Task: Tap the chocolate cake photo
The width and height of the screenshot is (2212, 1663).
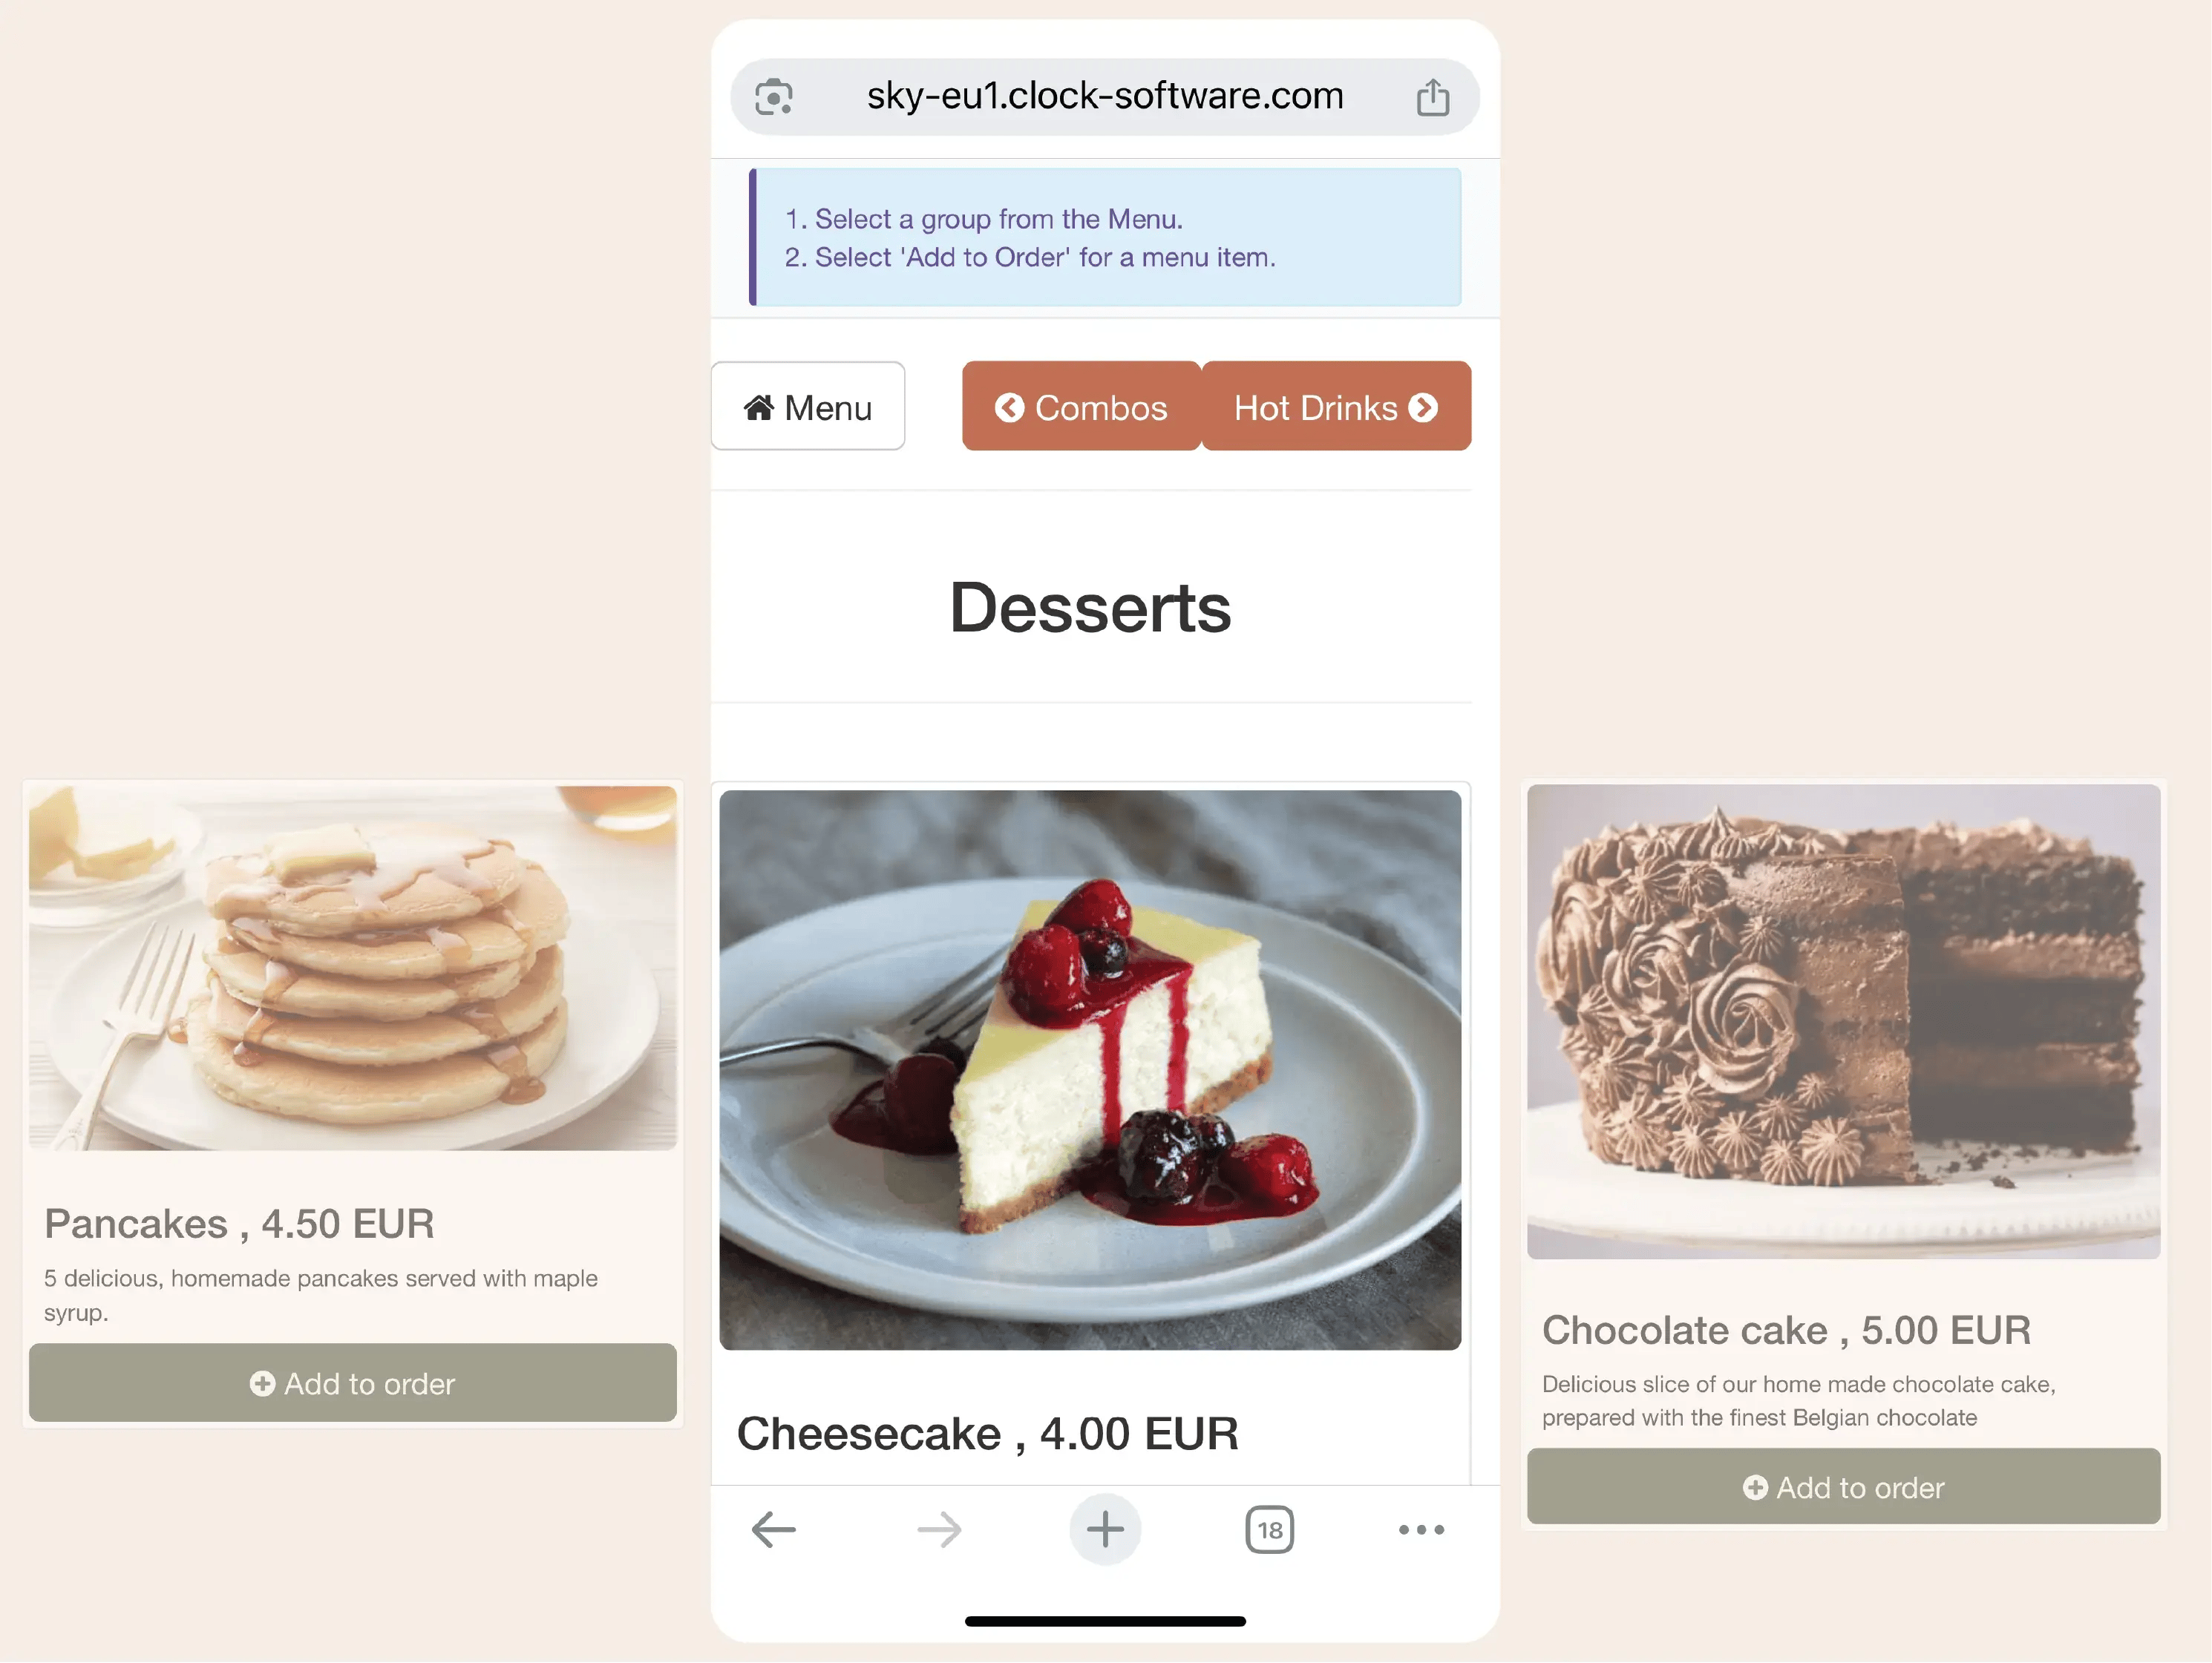Action: click(1843, 1021)
